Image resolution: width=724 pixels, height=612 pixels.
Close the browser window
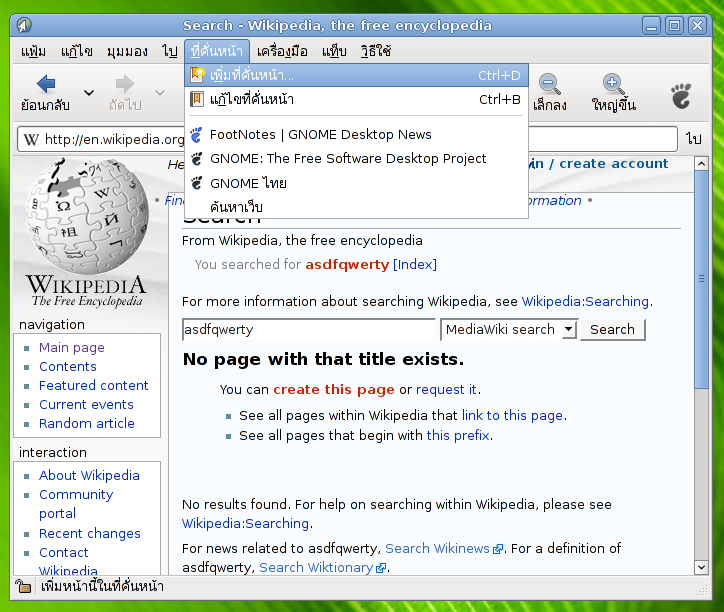697,25
